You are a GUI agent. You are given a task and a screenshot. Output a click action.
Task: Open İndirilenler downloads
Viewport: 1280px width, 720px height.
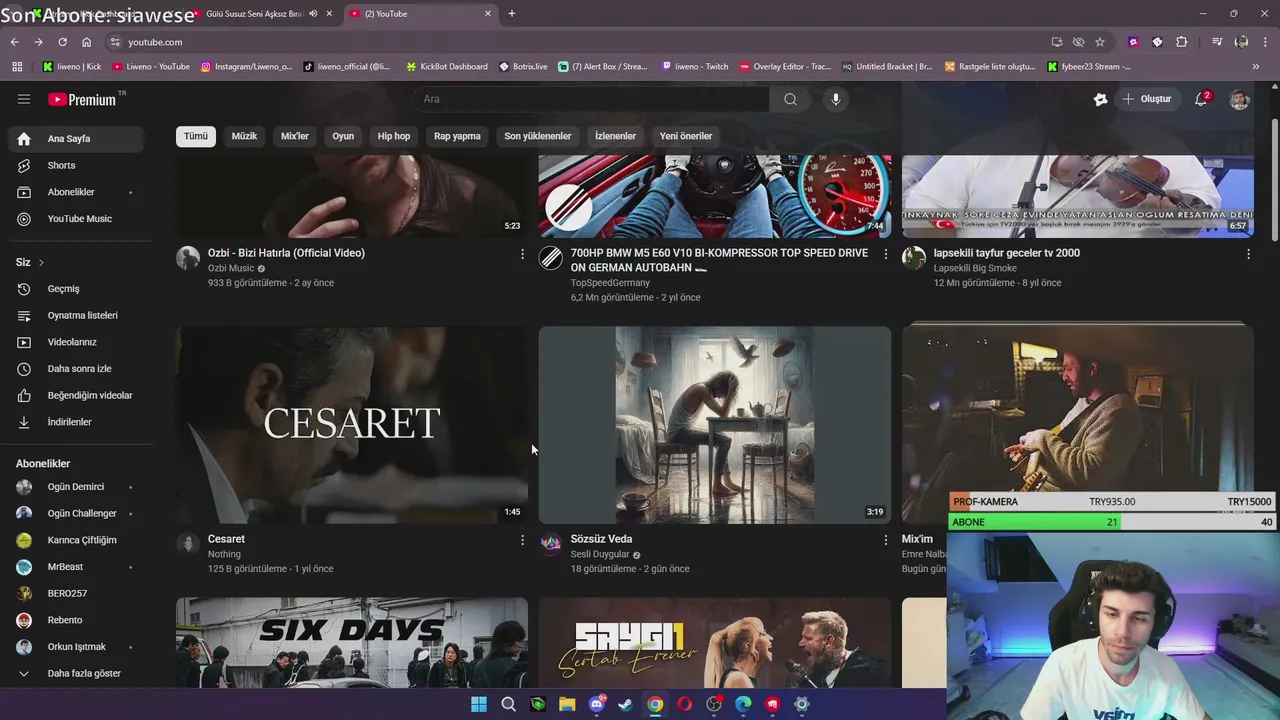click(x=76, y=422)
